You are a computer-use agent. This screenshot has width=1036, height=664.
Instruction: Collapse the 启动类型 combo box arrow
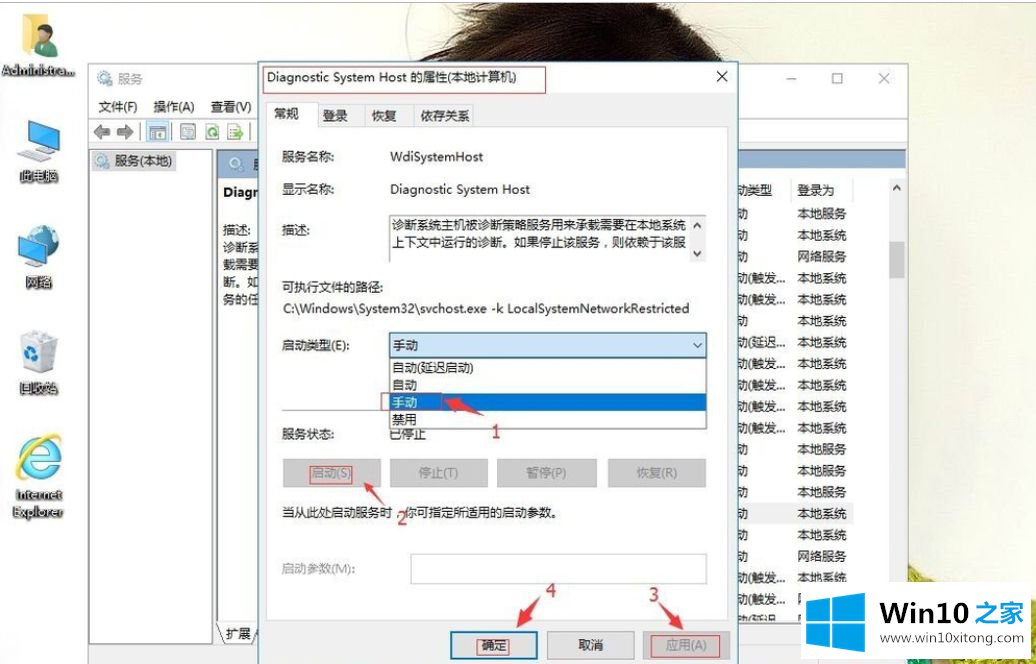[x=696, y=345]
